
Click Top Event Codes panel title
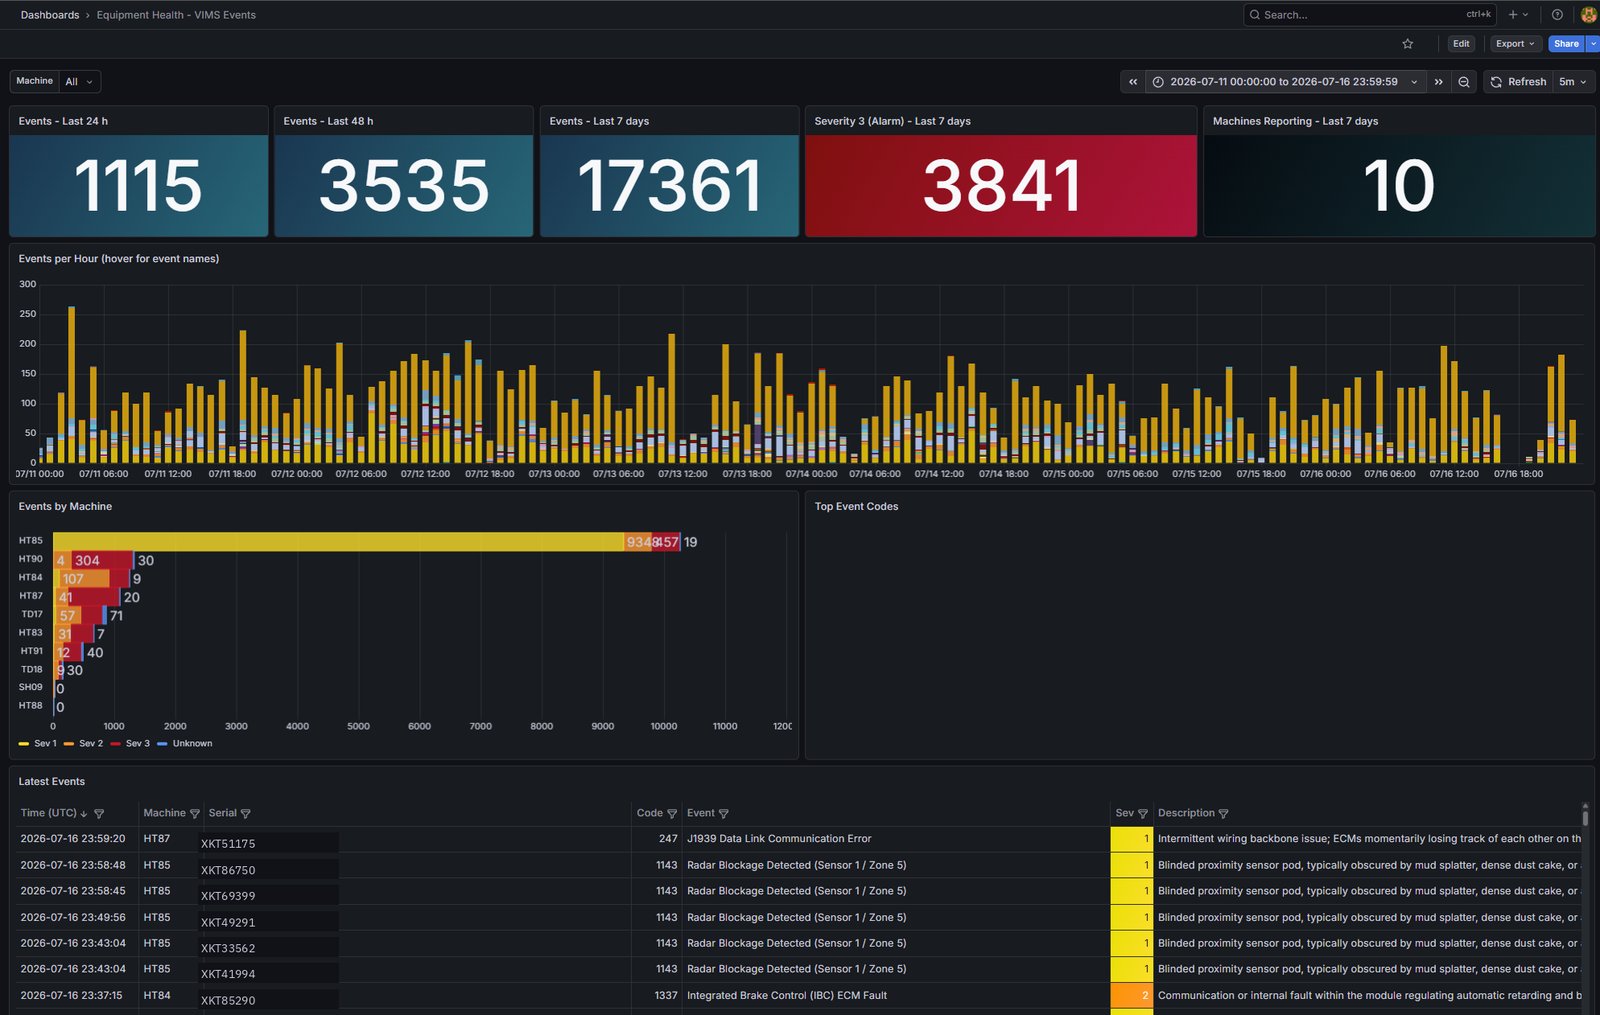point(856,507)
